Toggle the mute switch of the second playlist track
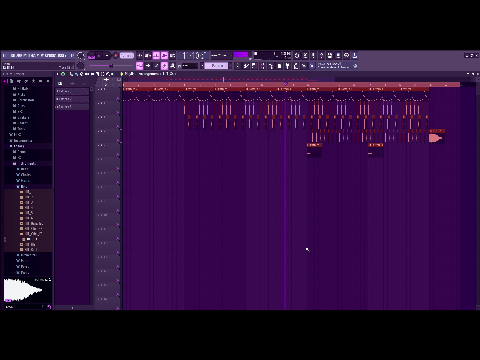 tap(118, 113)
